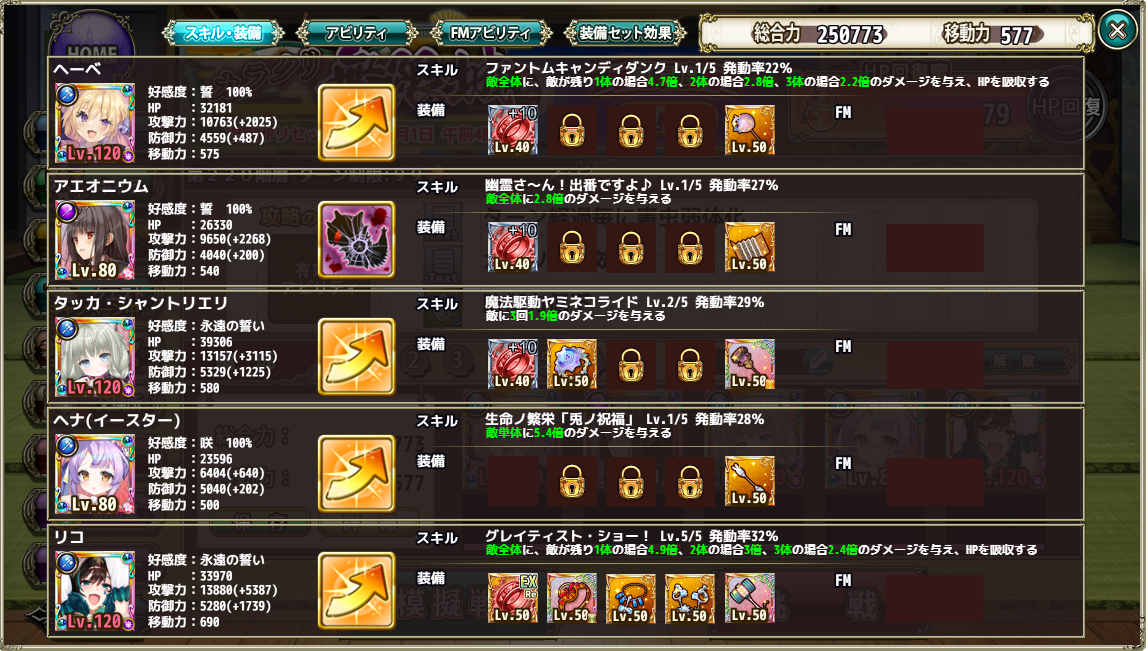Choose ヘナ(イースター)'s Lv.50 wand equipment
This screenshot has height=651, width=1148.
[x=750, y=481]
